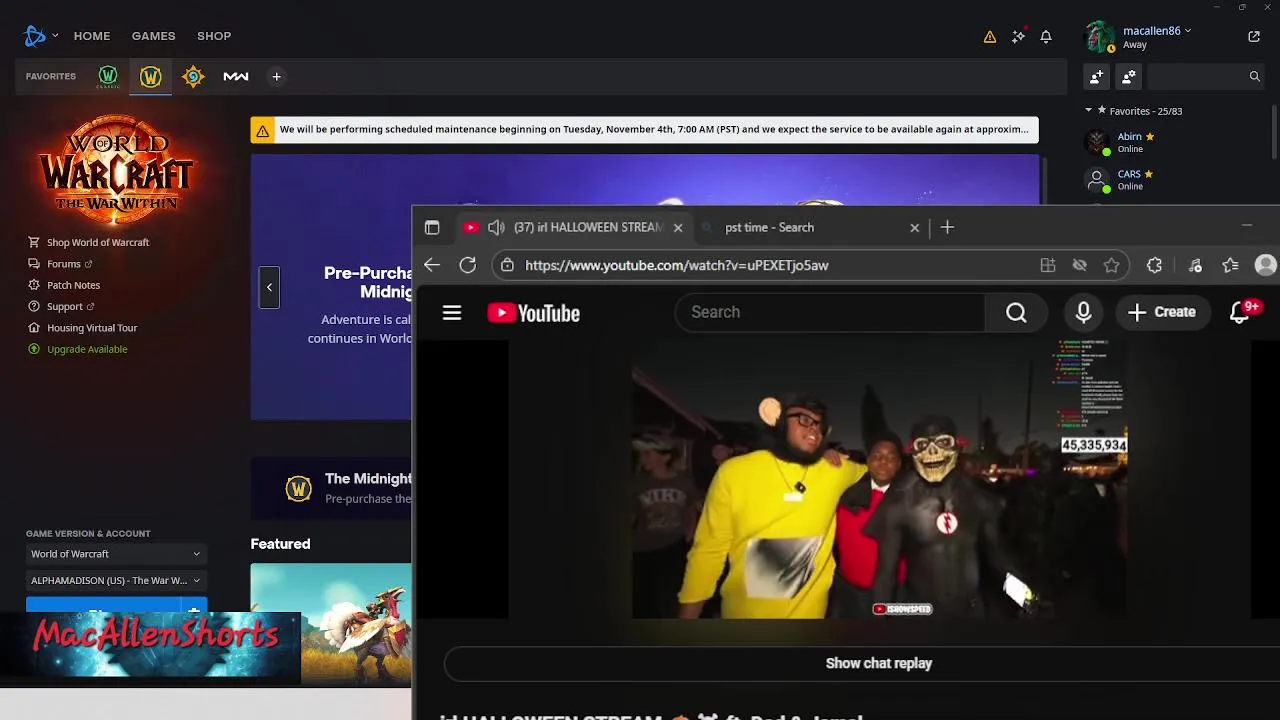Select WoW Classic in the favorites bar
1280x720 pixels.
(108, 76)
